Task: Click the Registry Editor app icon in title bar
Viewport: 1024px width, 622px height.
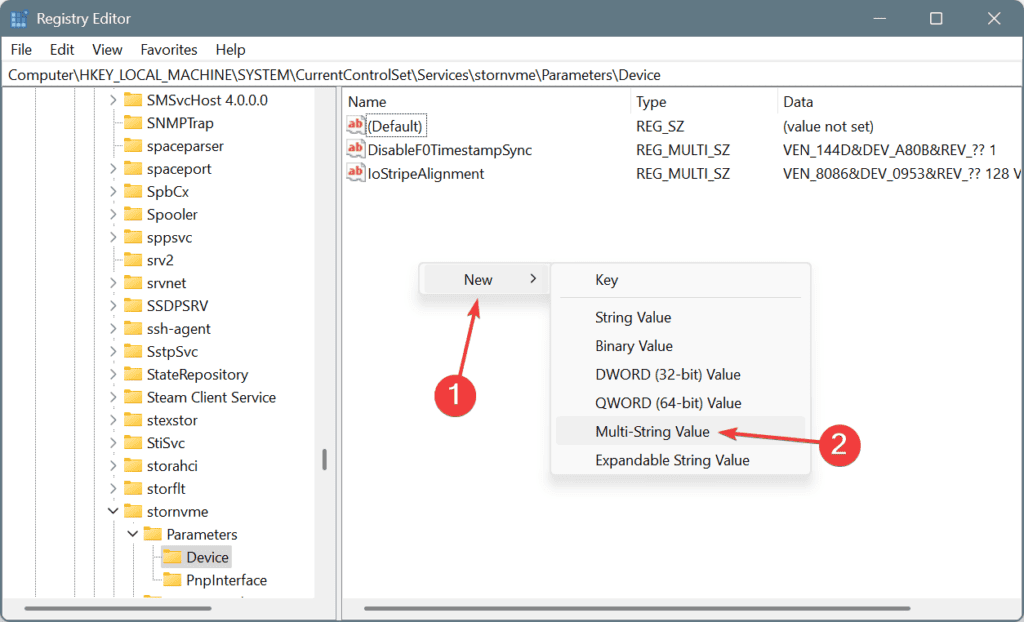Action: tap(20, 18)
